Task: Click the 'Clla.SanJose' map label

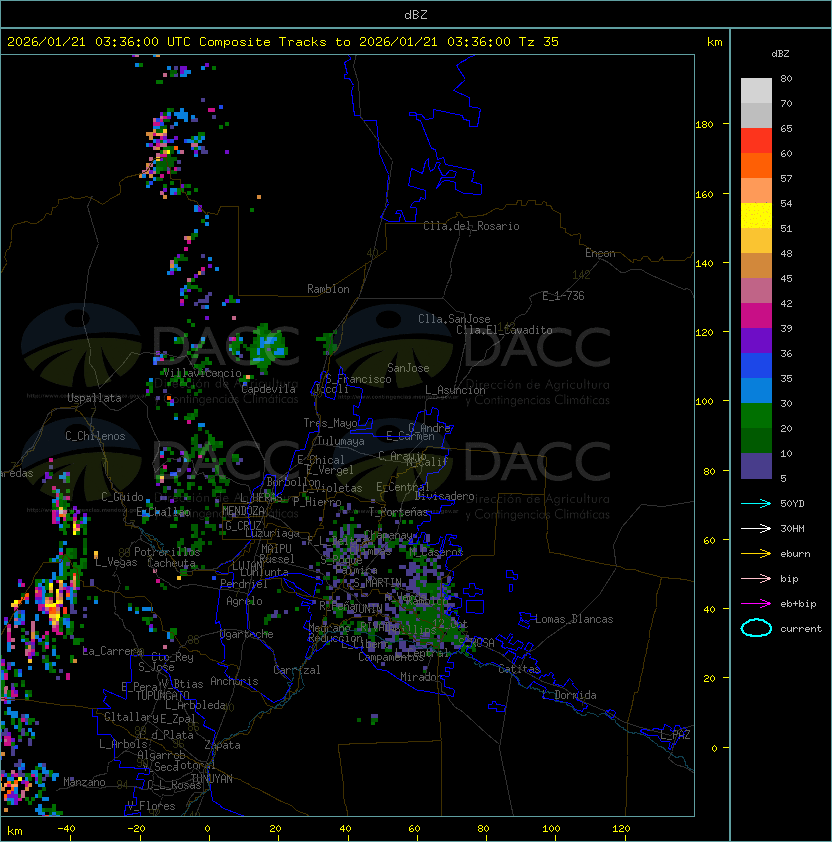Action: (454, 319)
